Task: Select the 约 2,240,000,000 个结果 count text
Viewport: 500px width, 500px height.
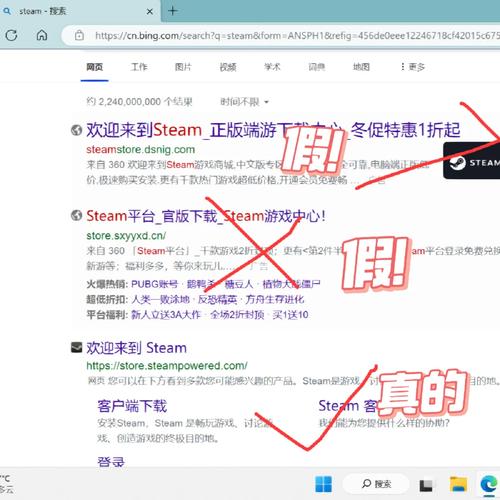Action: tap(139, 102)
